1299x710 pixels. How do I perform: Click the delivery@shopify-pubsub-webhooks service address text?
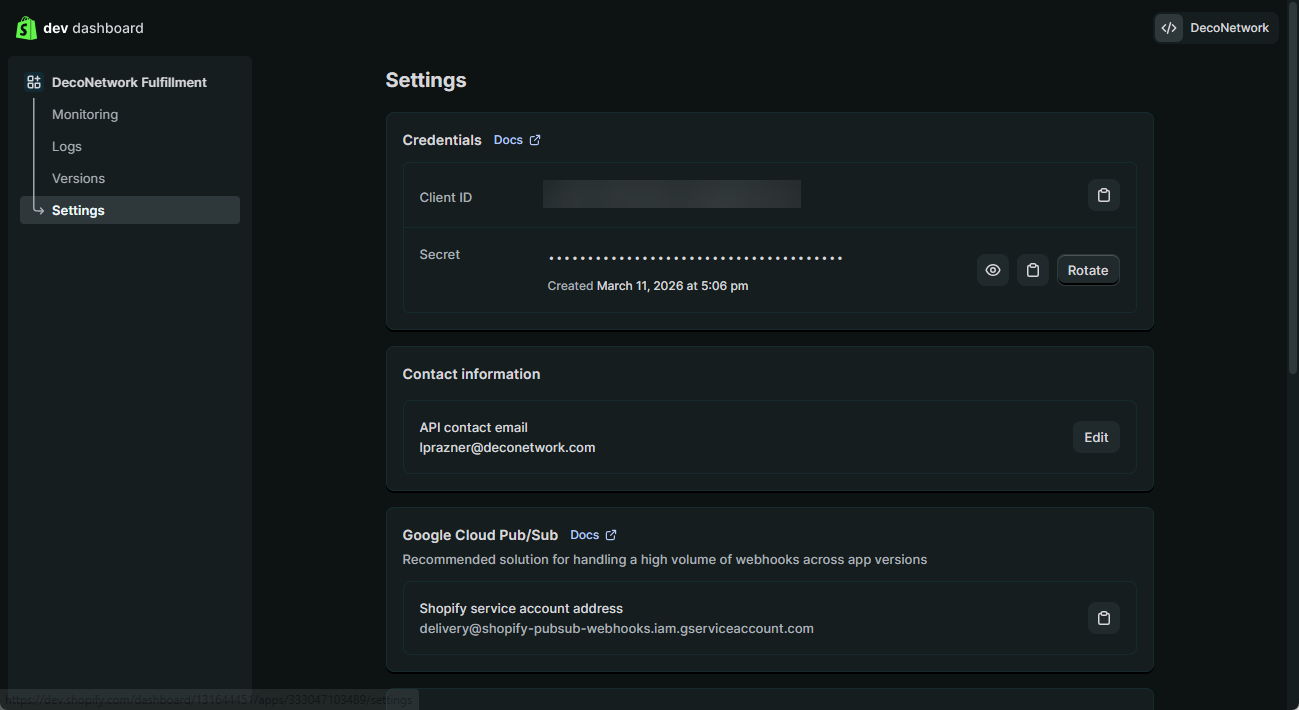click(616, 629)
